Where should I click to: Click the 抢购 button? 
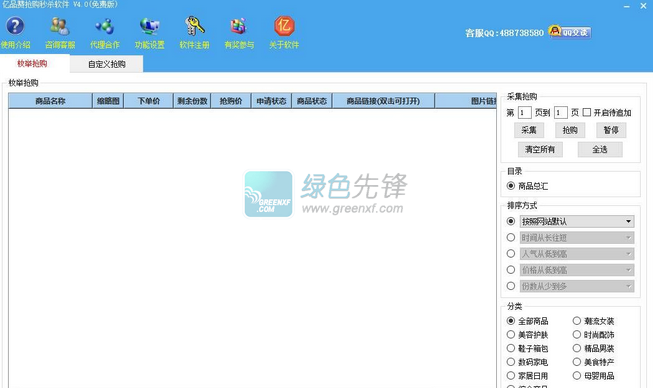click(570, 130)
